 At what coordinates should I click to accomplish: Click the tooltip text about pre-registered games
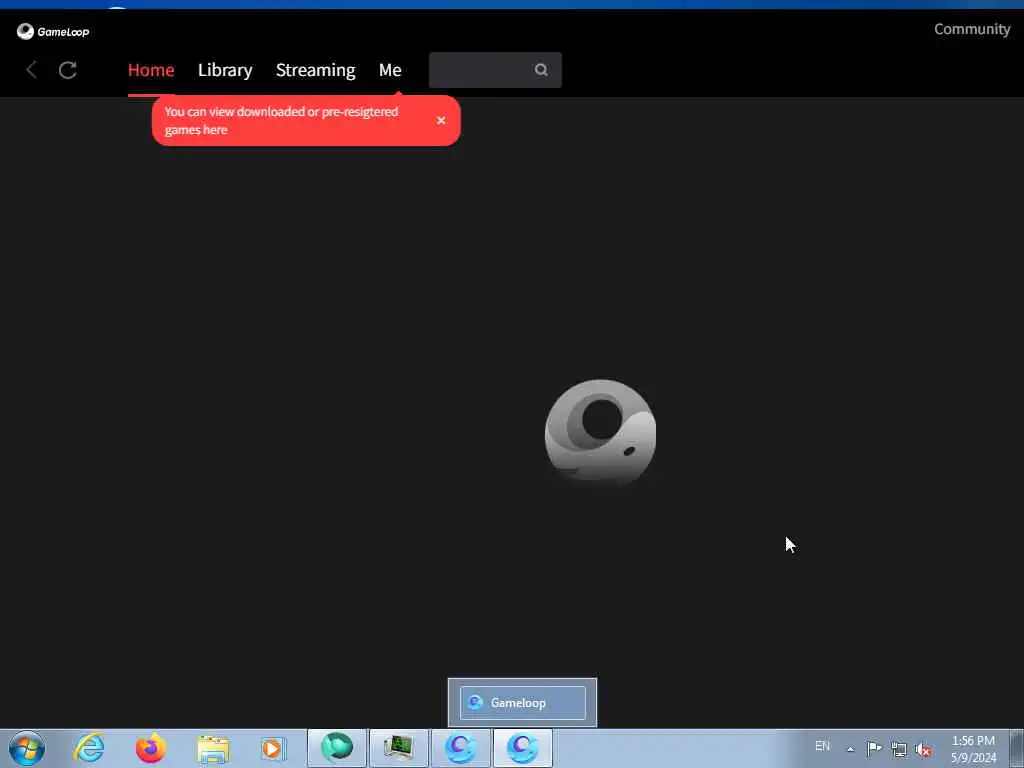click(281, 121)
